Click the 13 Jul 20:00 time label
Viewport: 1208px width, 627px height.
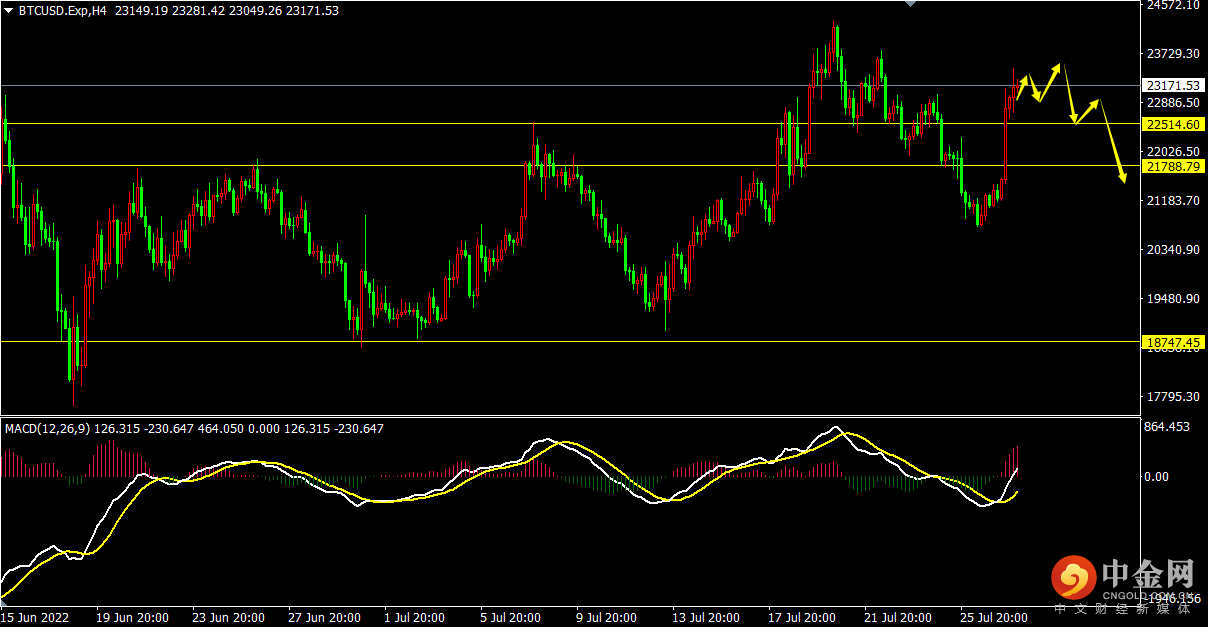point(705,617)
